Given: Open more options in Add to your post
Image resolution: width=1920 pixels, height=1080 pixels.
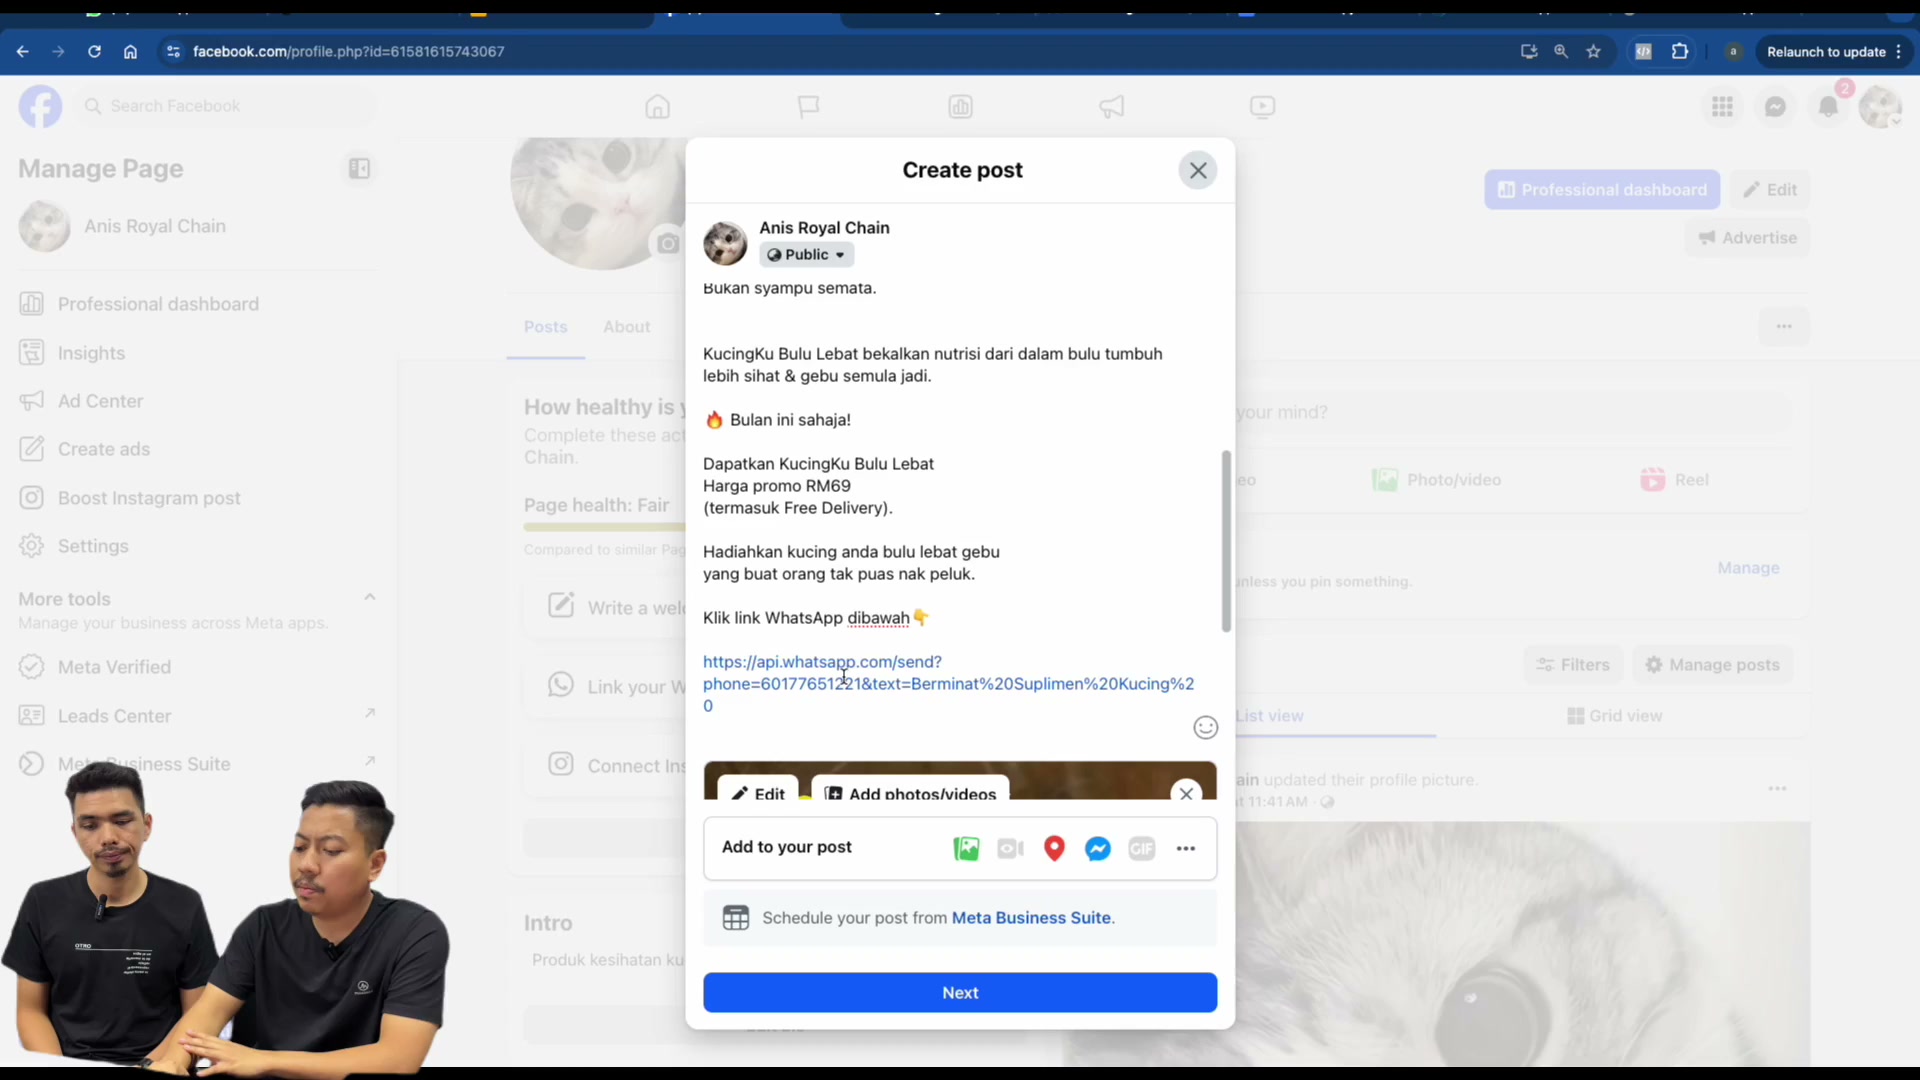Looking at the screenshot, I should 1186,849.
